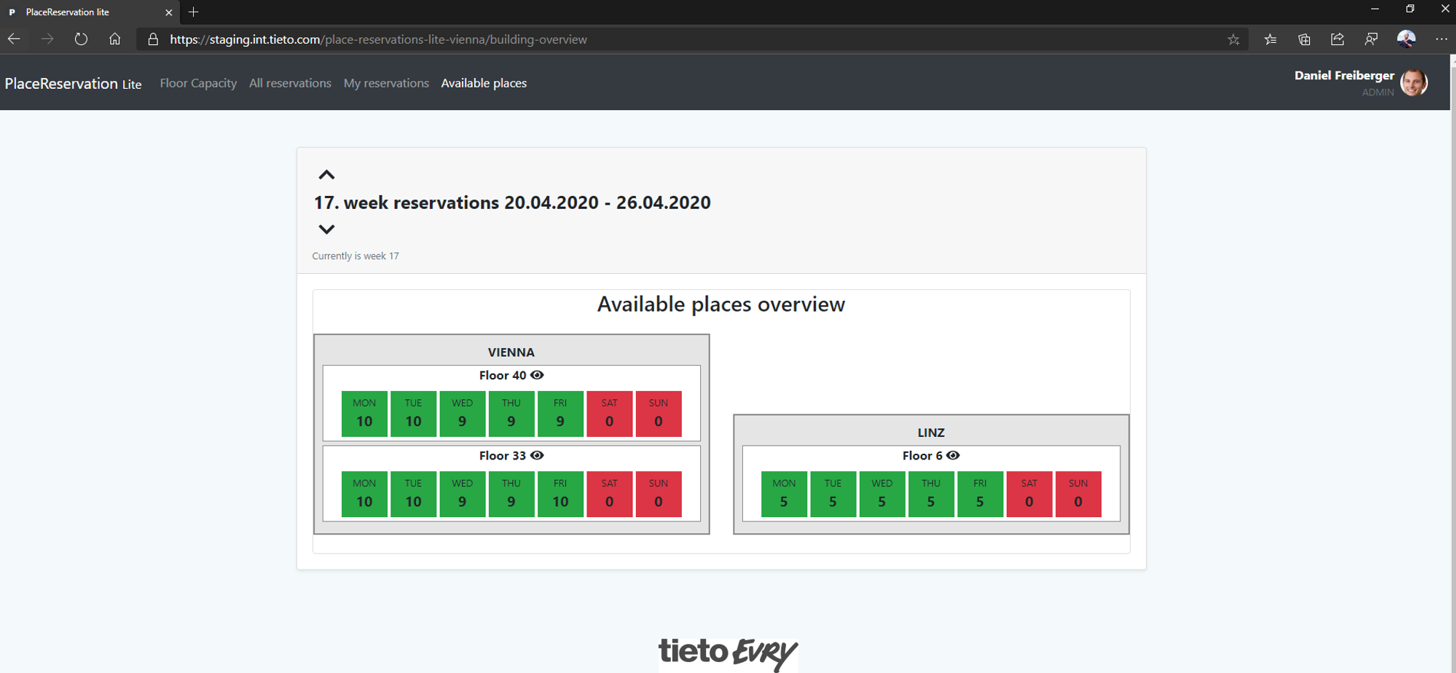Open the browser collections icon
Viewport: 1456px width, 673px height.
coord(1304,39)
